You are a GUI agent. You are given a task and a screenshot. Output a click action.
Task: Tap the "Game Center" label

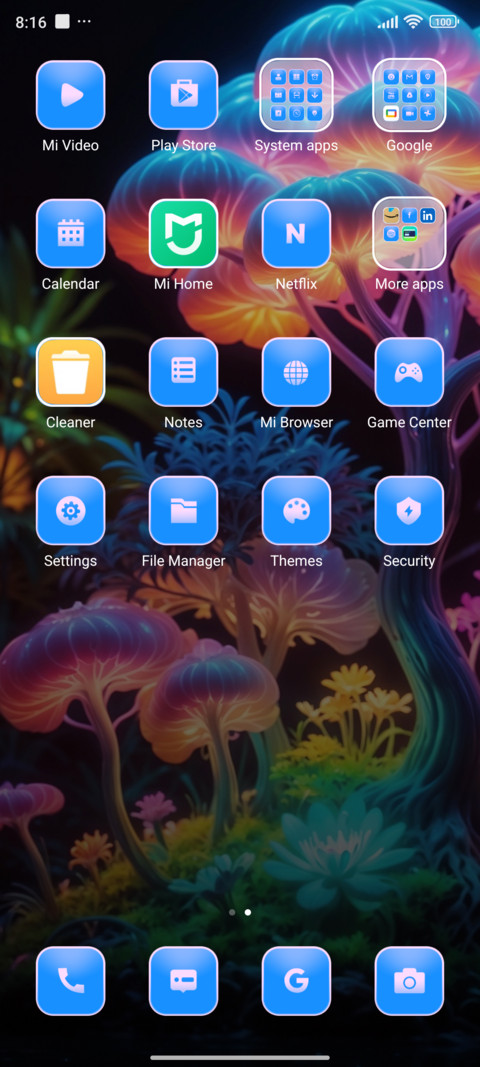click(x=409, y=423)
